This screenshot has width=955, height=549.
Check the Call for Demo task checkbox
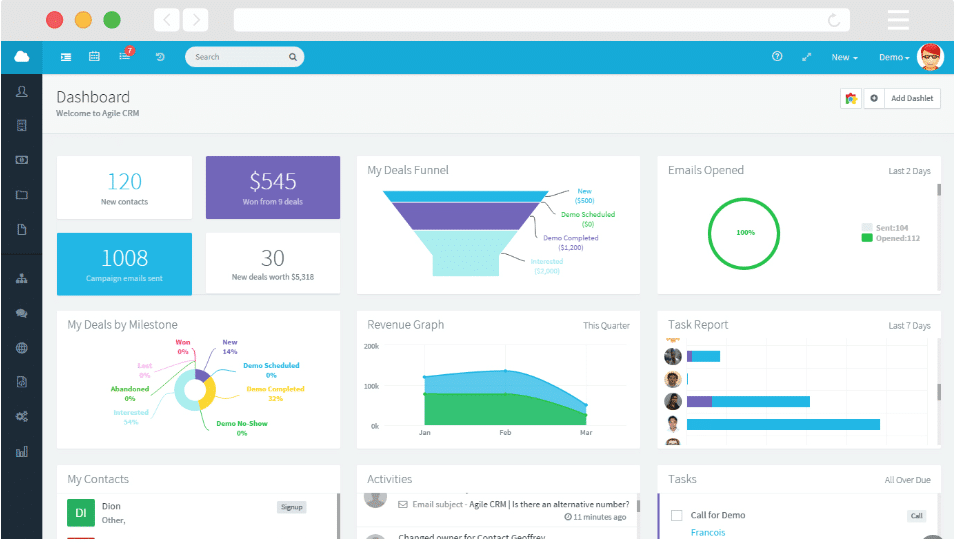click(676, 515)
